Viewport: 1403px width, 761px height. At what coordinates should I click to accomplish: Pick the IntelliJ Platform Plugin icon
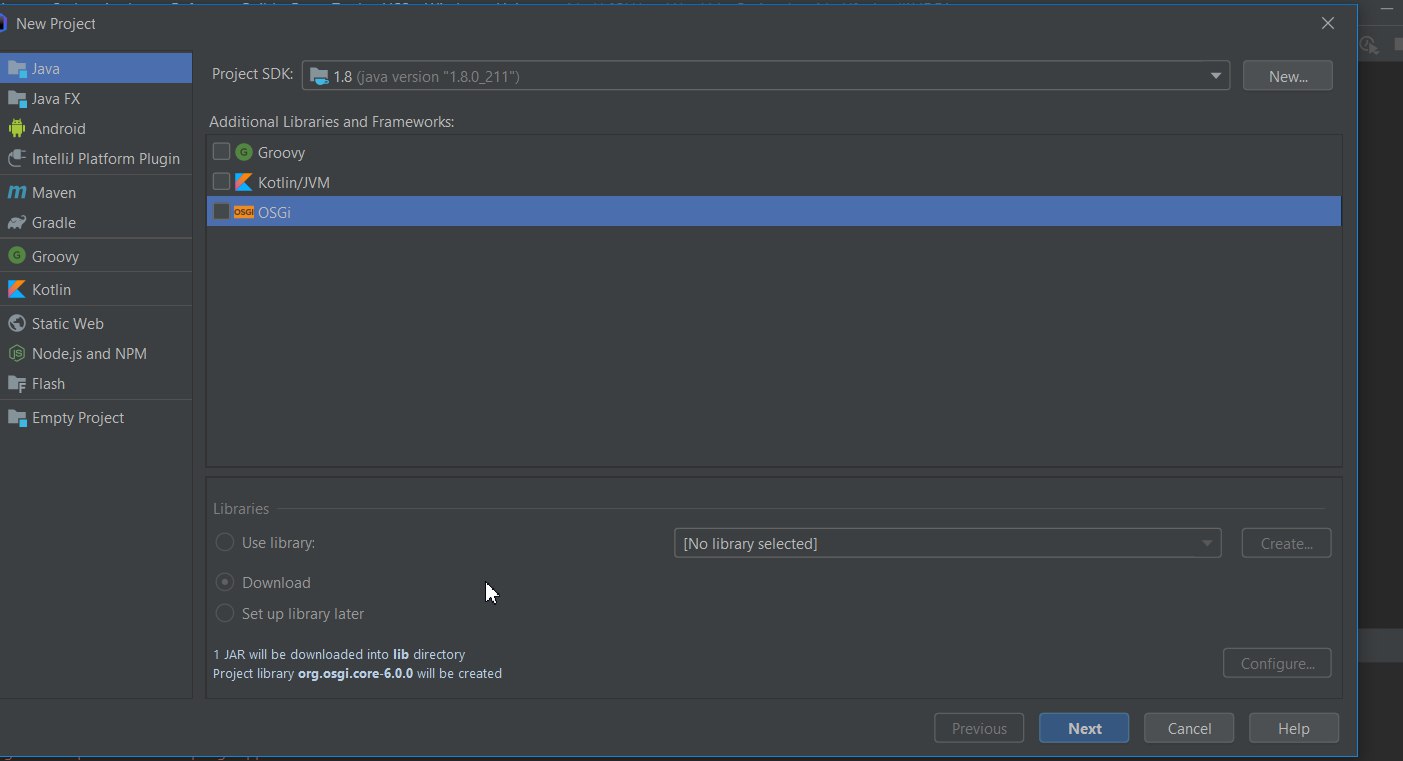coord(16,158)
